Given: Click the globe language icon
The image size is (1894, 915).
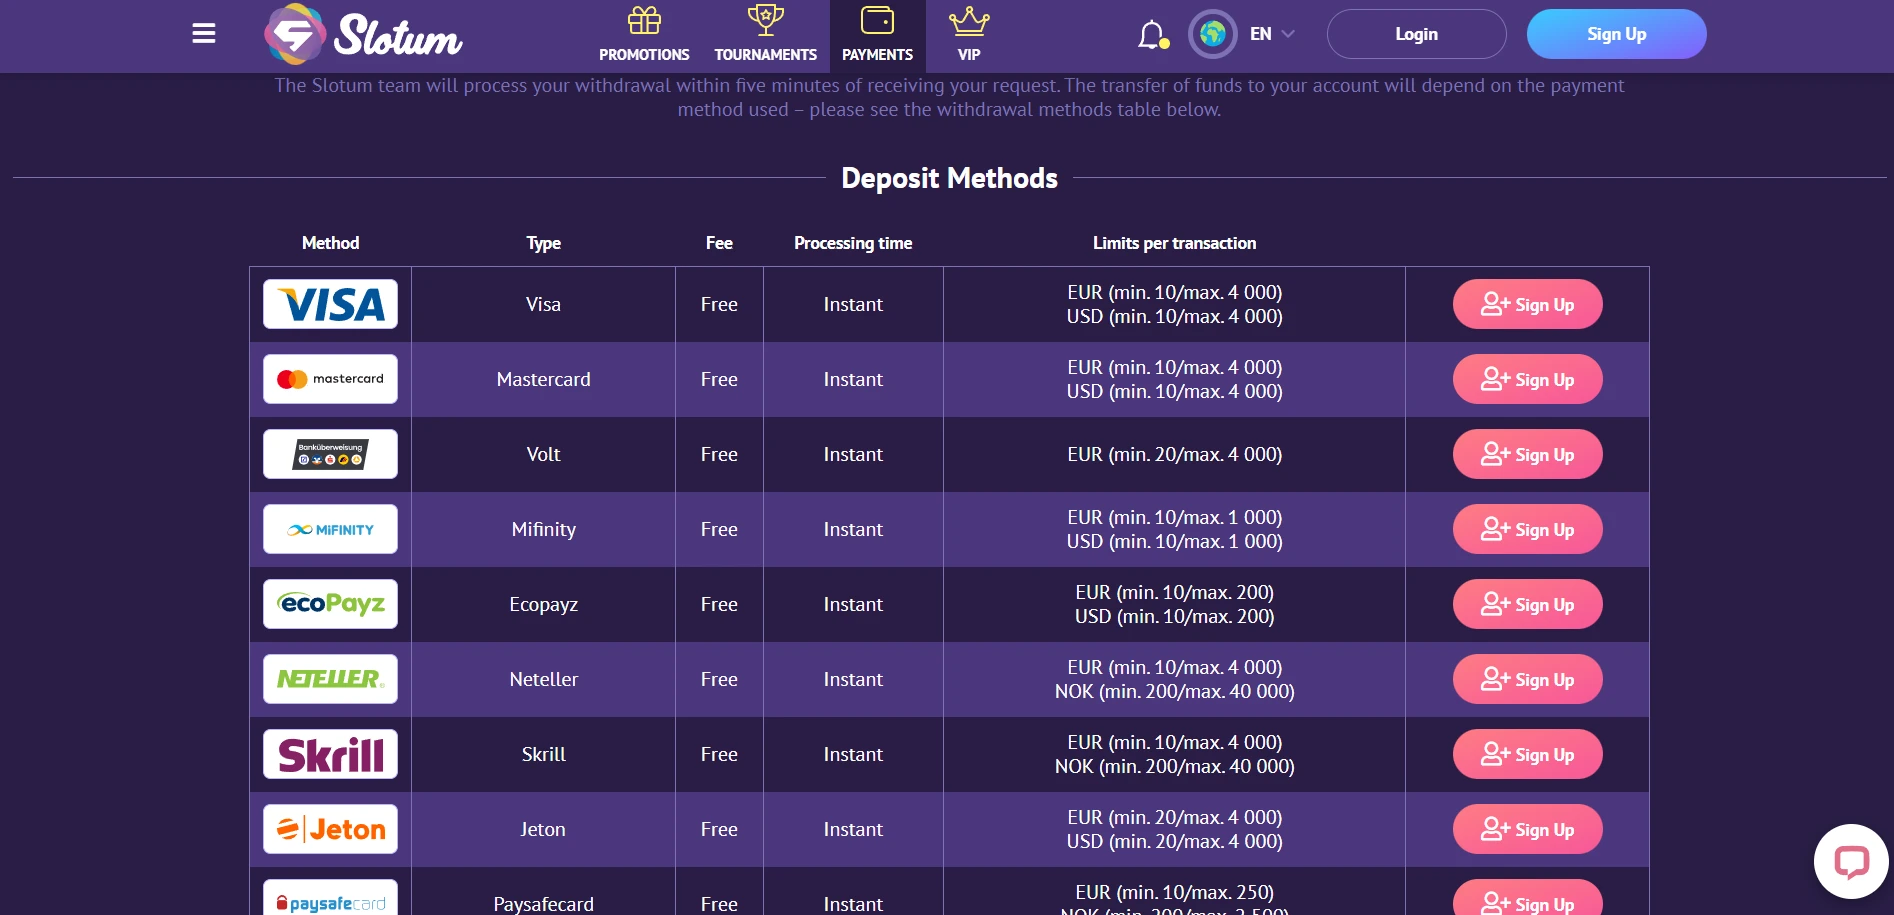Looking at the screenshot, I should click(1212, 34).
